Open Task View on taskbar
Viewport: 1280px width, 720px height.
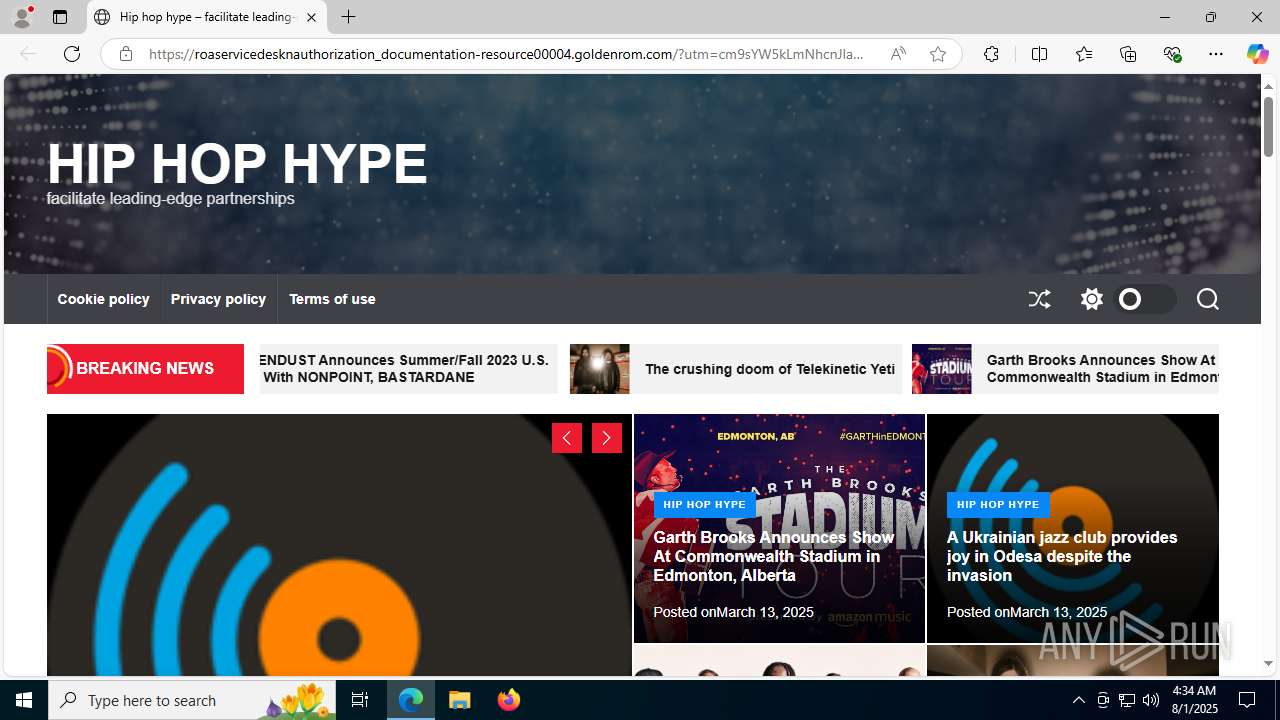(x=360, y=700)
